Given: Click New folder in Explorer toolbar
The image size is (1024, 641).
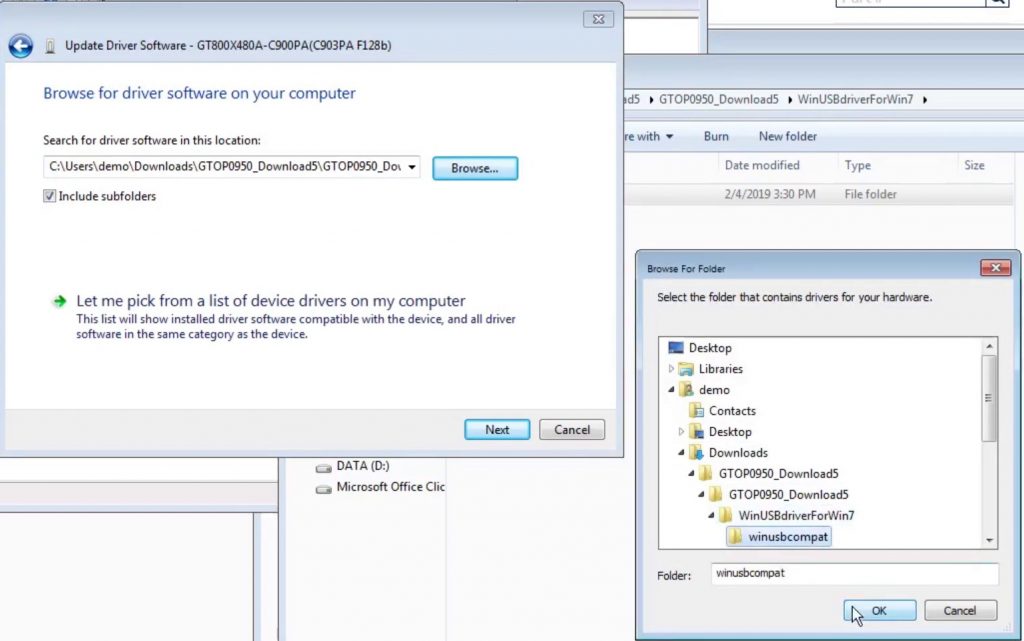Looking at the screenshot, I should (787, 136).
